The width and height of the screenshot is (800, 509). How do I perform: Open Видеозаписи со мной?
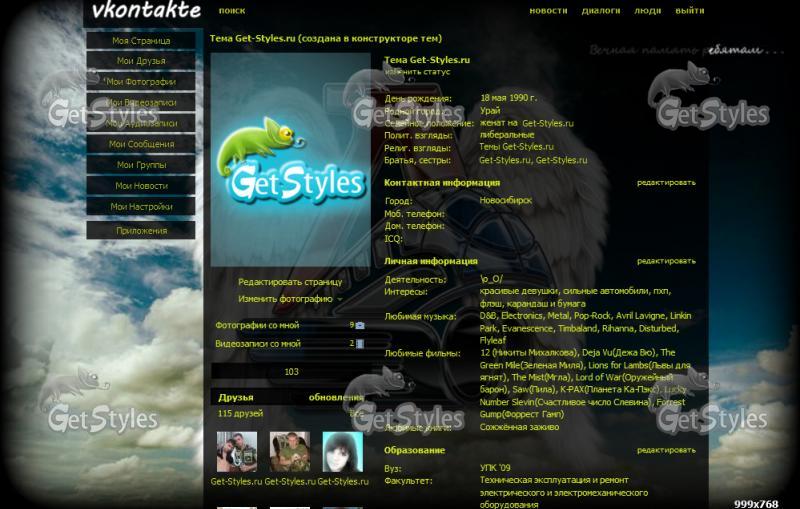click(258, 344)
